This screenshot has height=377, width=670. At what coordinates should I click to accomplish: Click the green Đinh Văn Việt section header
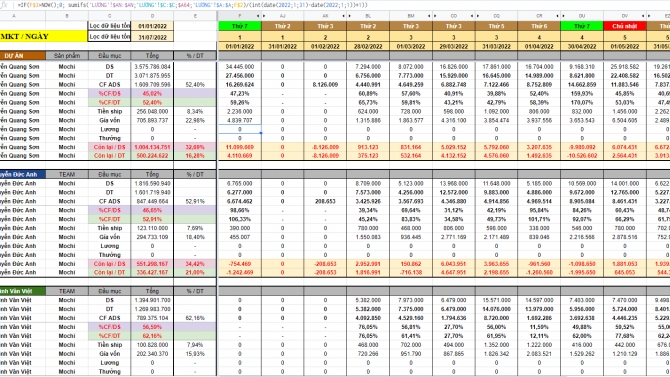[23, 291]
